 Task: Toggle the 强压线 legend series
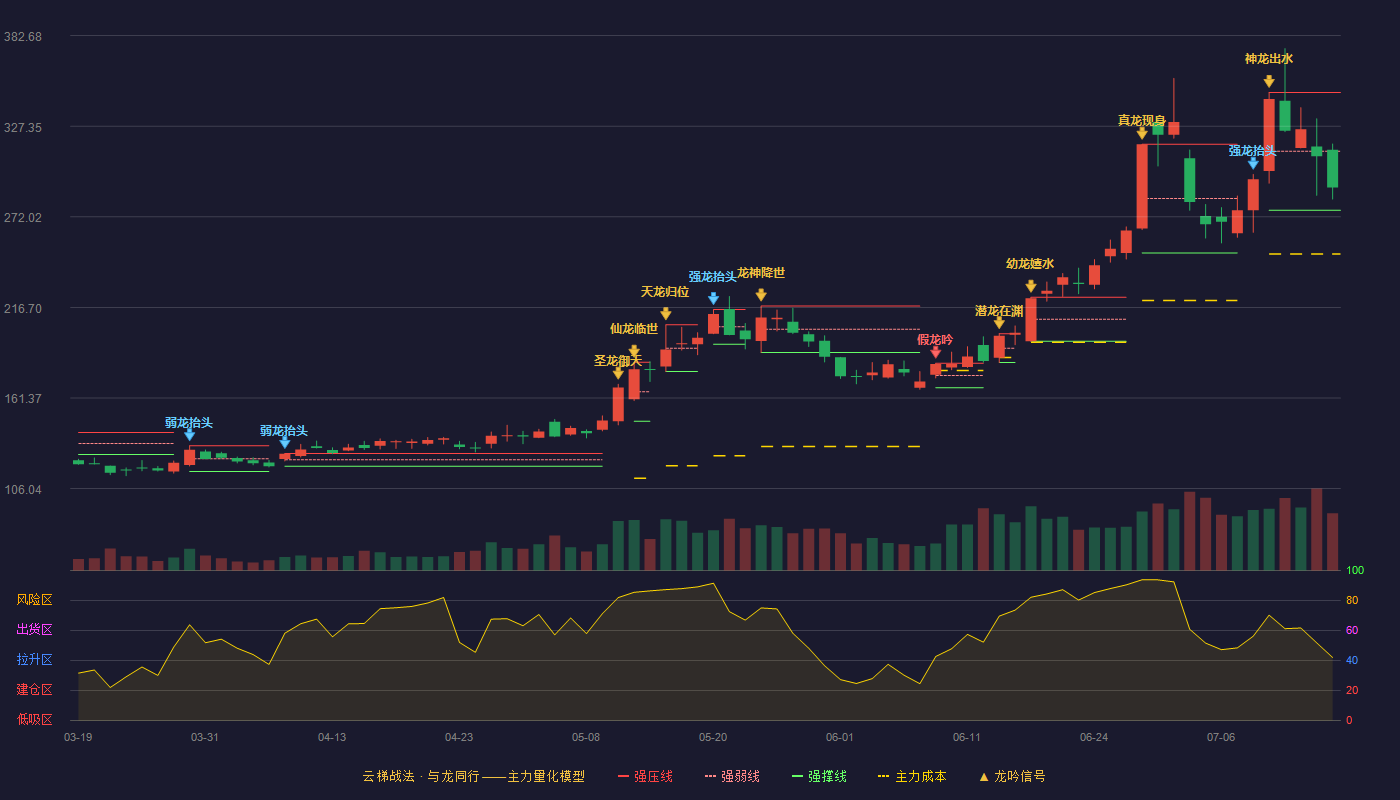point(645,776)
